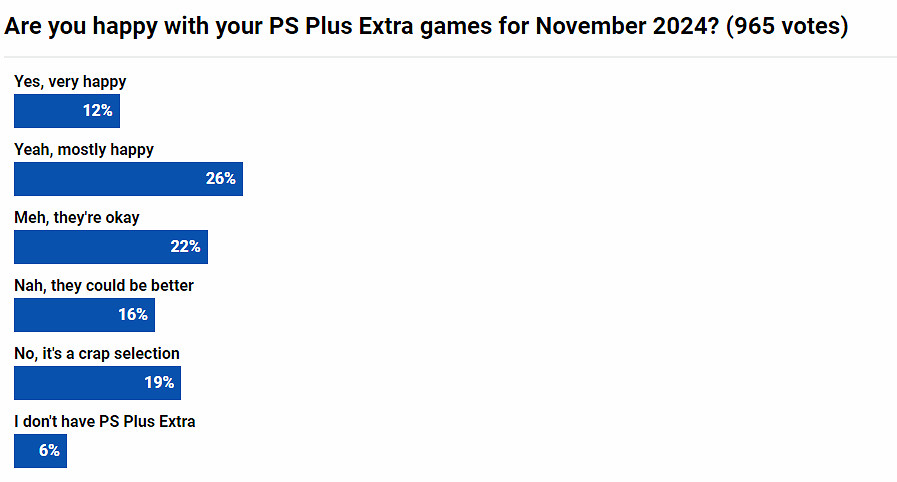This screenshot has width=897, height=482.
Task: Click the '19%' percentage text
Action: pyautogui.click(x=159, y=383)
